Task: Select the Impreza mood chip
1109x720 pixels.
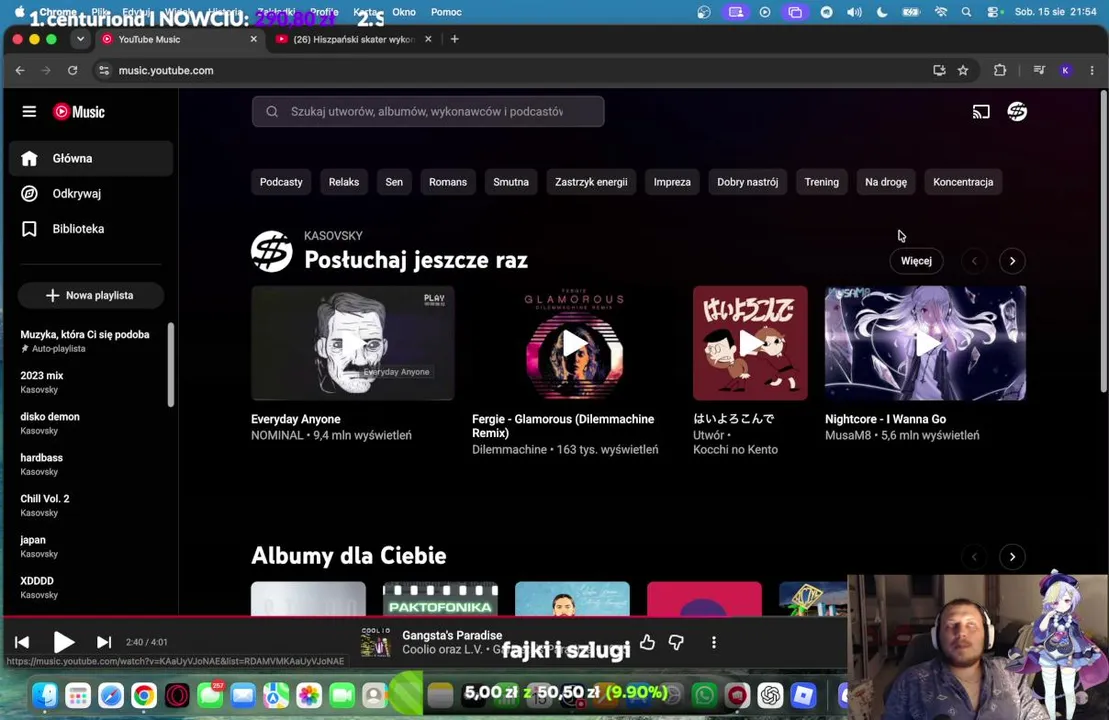Action: pos(672,182)
